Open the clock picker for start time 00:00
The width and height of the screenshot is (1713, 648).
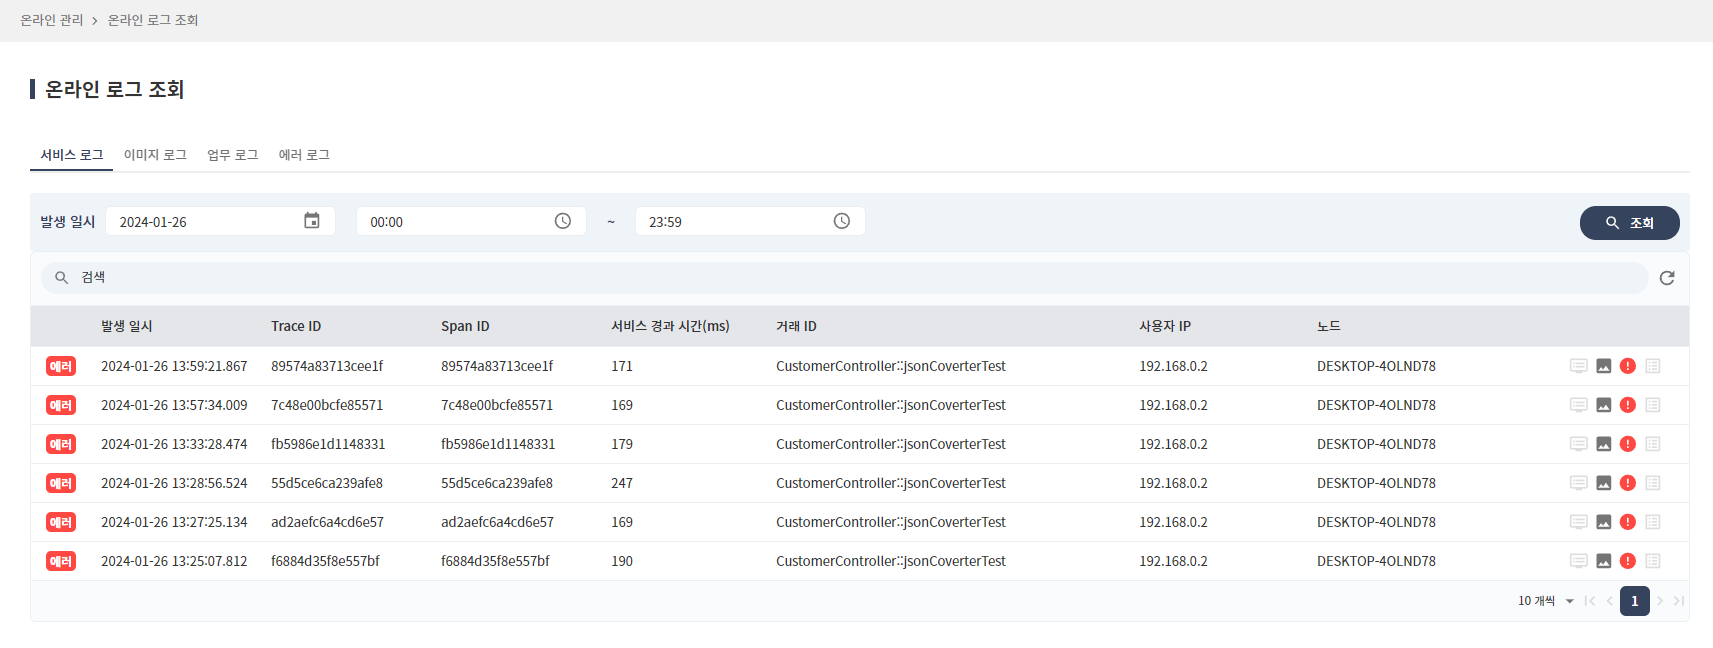point(563,221)
